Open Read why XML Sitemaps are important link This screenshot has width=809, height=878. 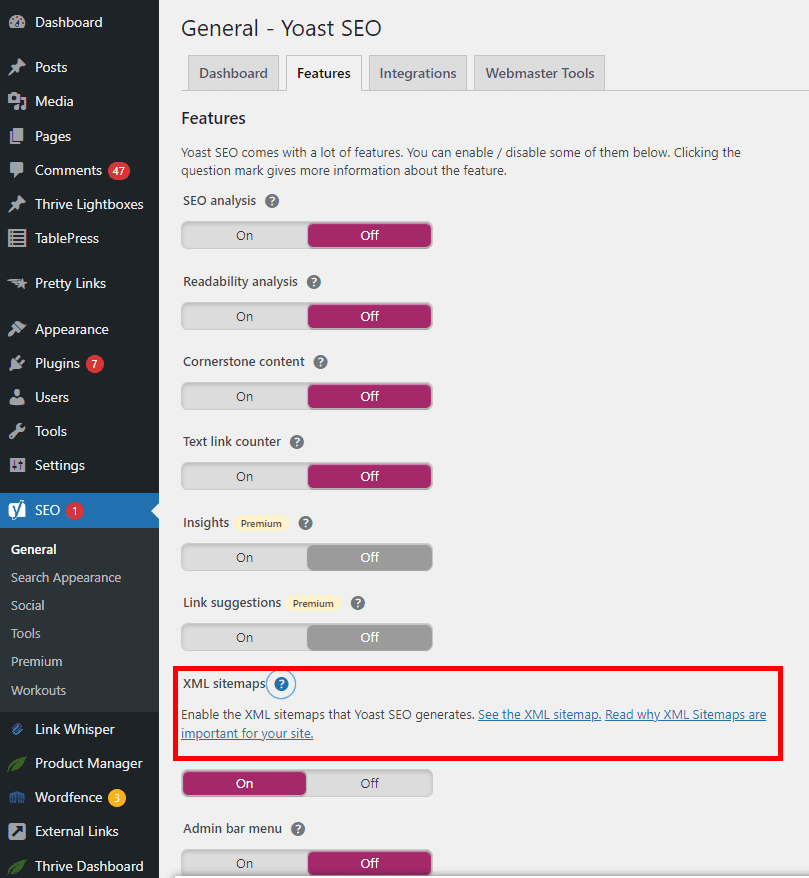[474, 724]
